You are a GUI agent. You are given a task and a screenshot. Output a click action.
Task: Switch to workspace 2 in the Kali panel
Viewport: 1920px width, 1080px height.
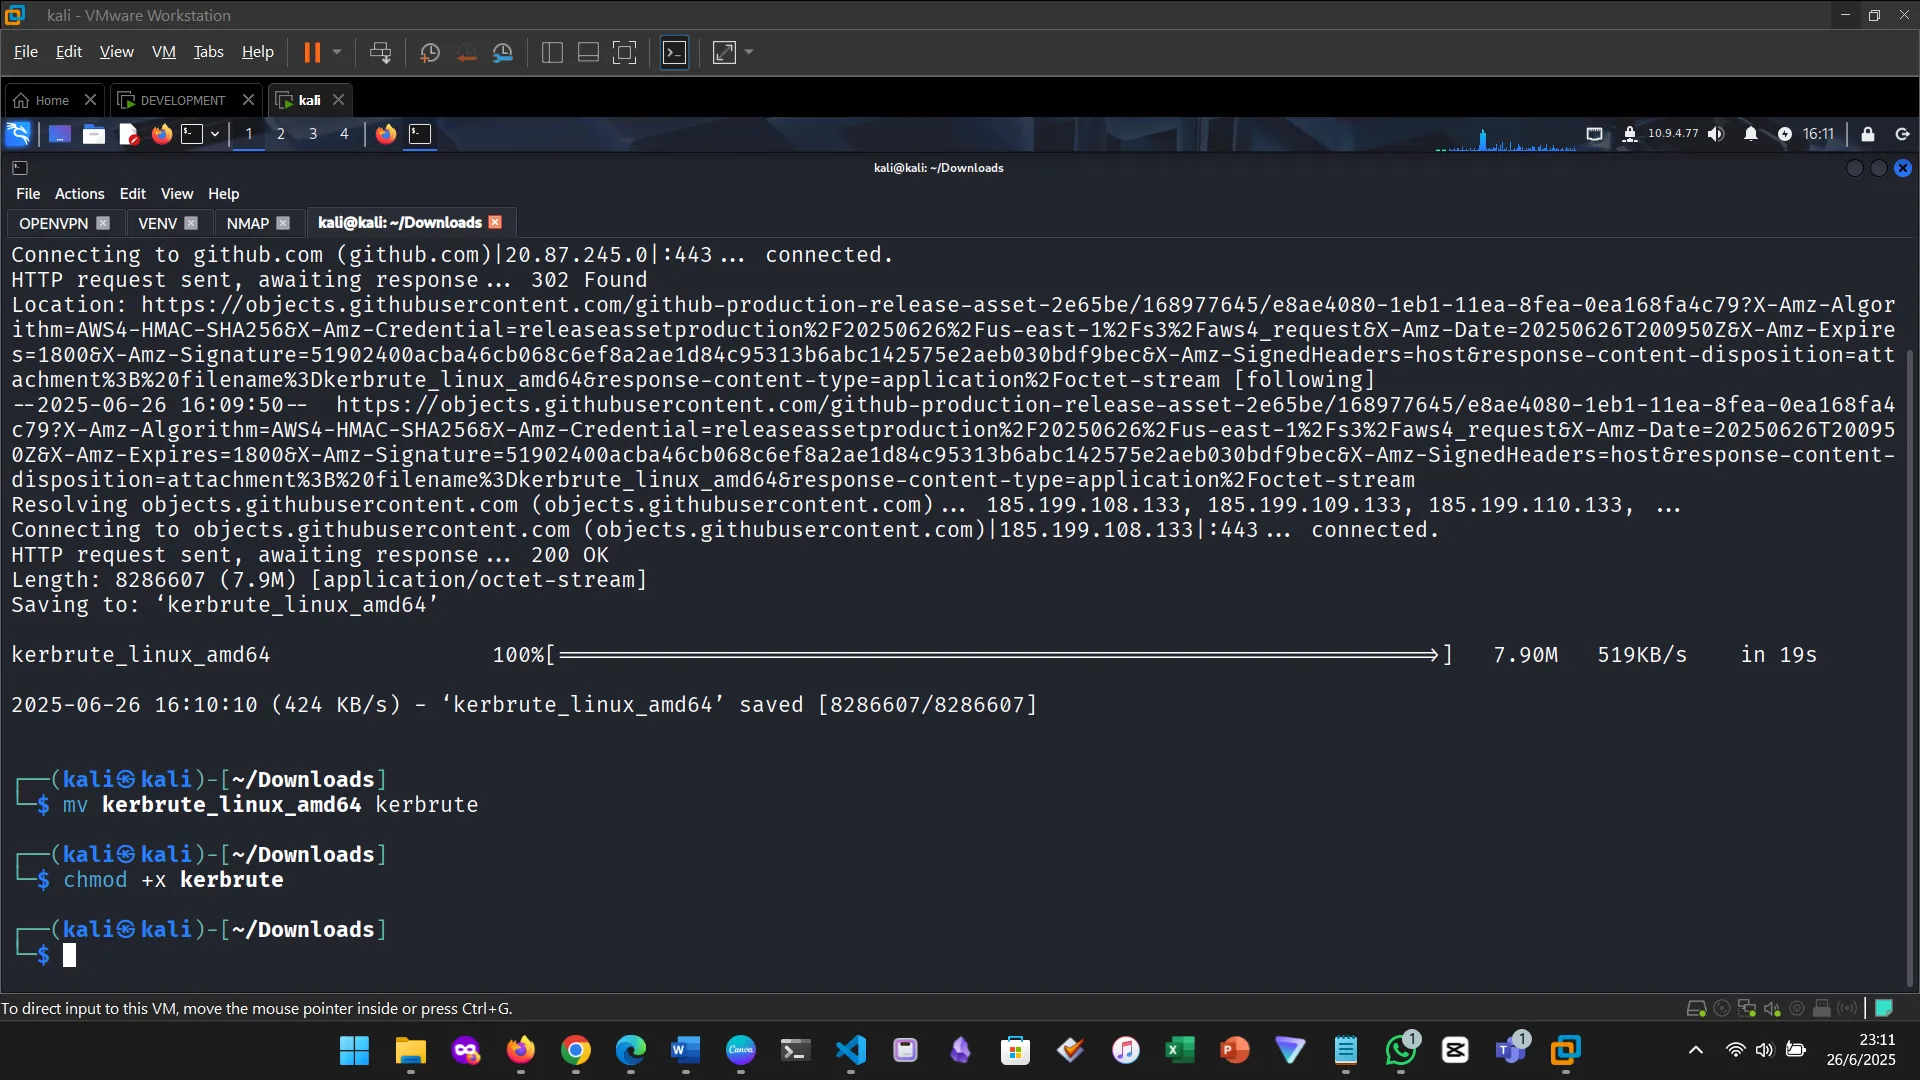(x=281, y=133)
